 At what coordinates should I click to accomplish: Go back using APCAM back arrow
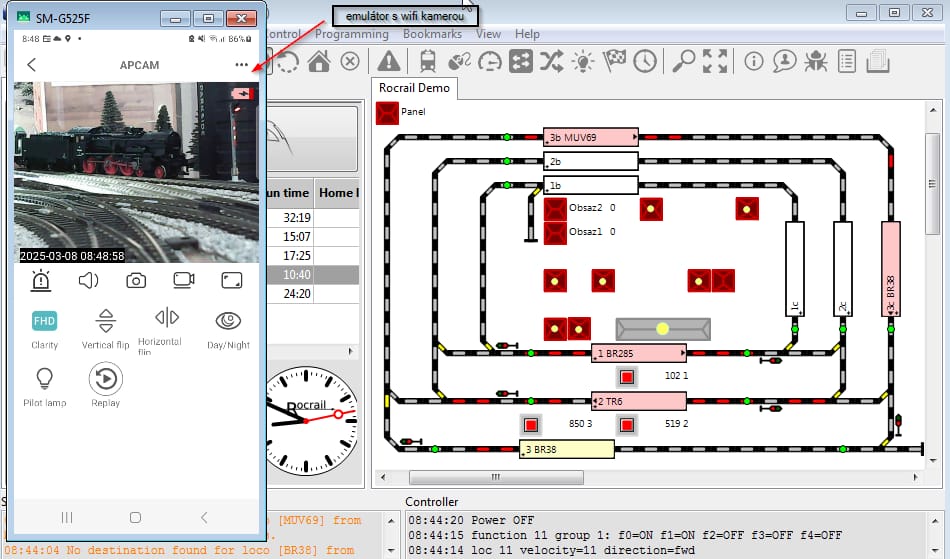click(32, 65)
